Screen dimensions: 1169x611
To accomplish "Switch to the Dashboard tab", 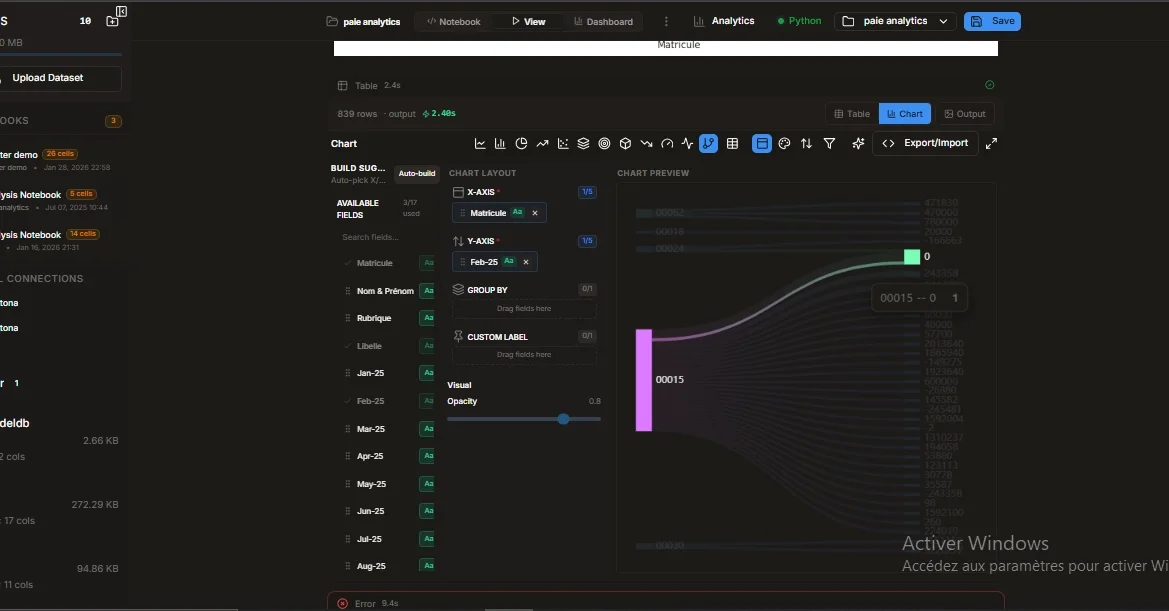I will point(603,21).
